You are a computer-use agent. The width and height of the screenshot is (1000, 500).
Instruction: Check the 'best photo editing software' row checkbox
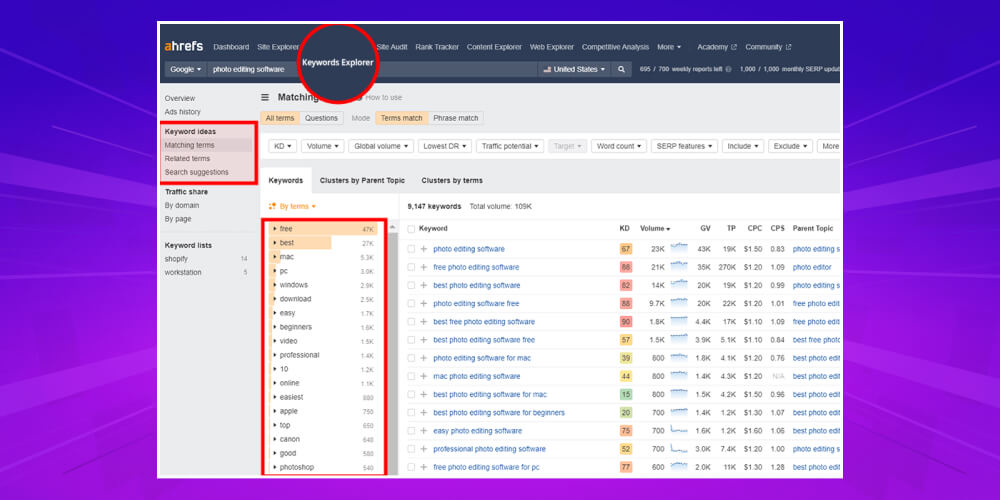(411, 286)
